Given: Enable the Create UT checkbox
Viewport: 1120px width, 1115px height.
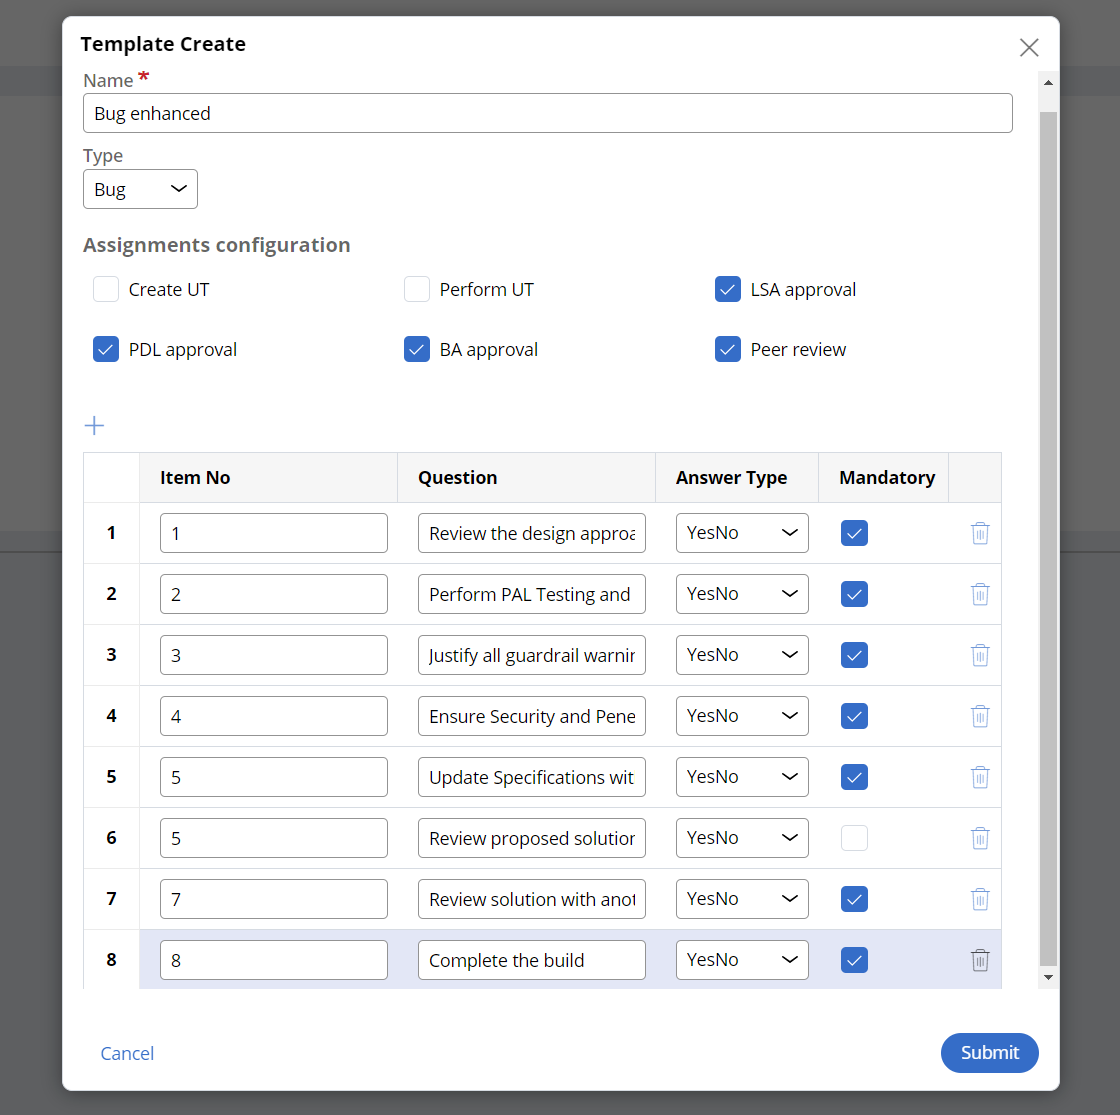Looking at the screenshot, I should click(106, 290).
